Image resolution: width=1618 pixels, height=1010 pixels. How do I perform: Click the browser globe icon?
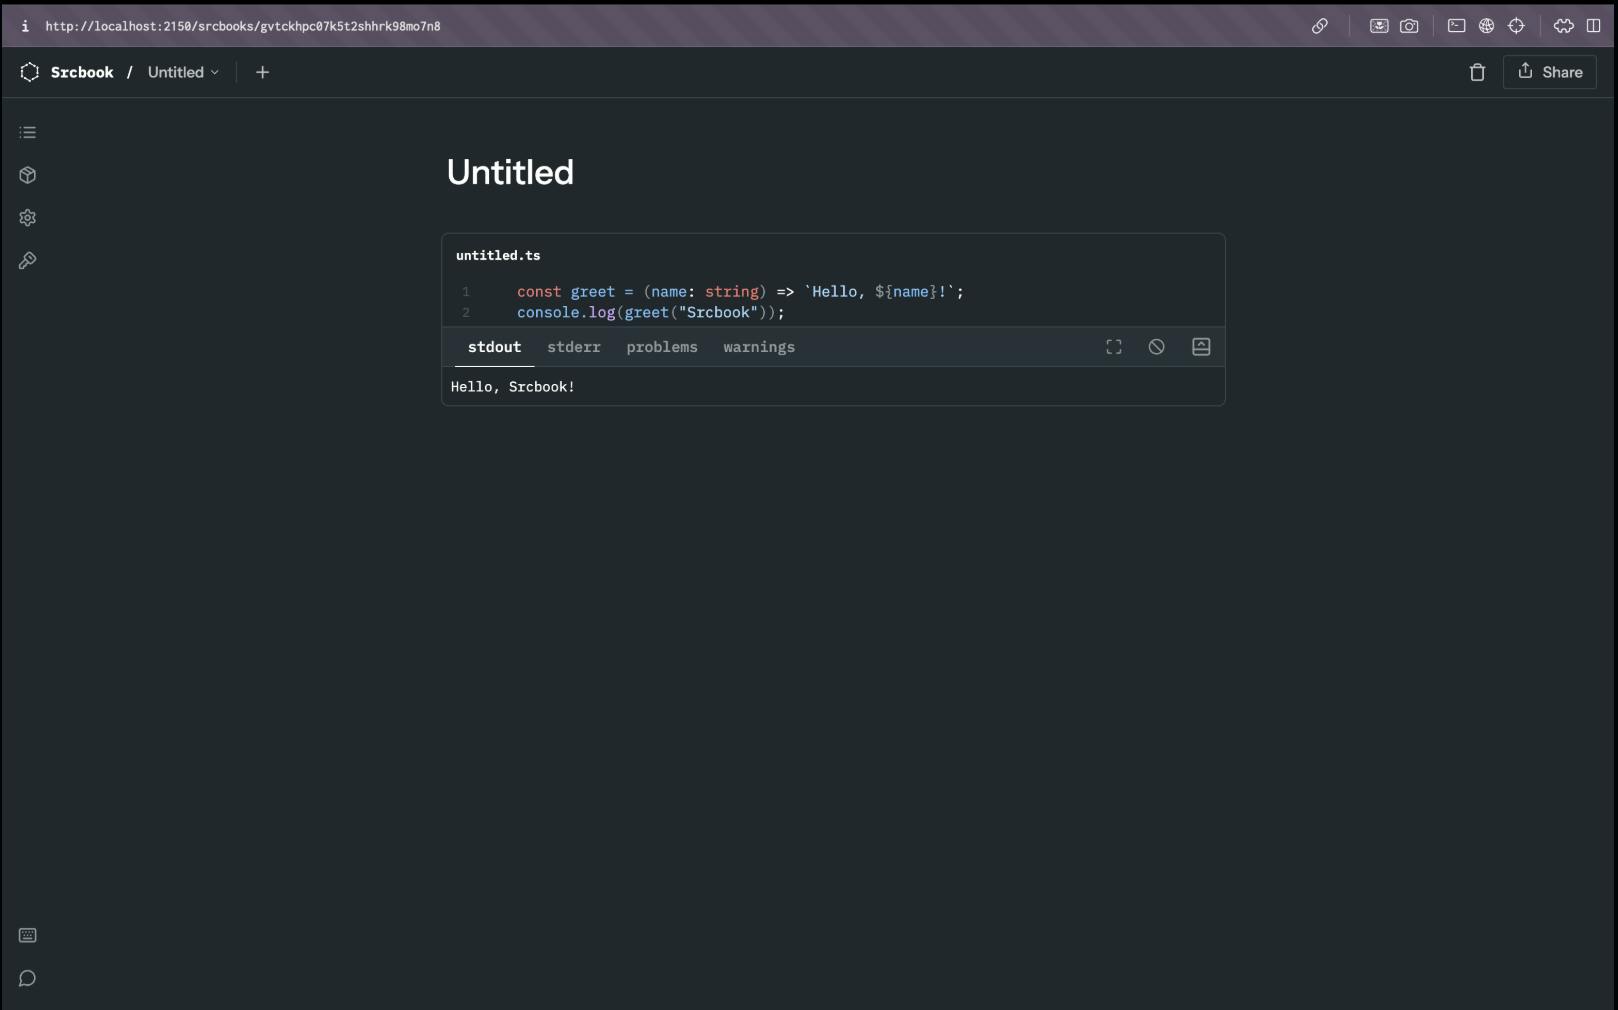pos(1487,26)
